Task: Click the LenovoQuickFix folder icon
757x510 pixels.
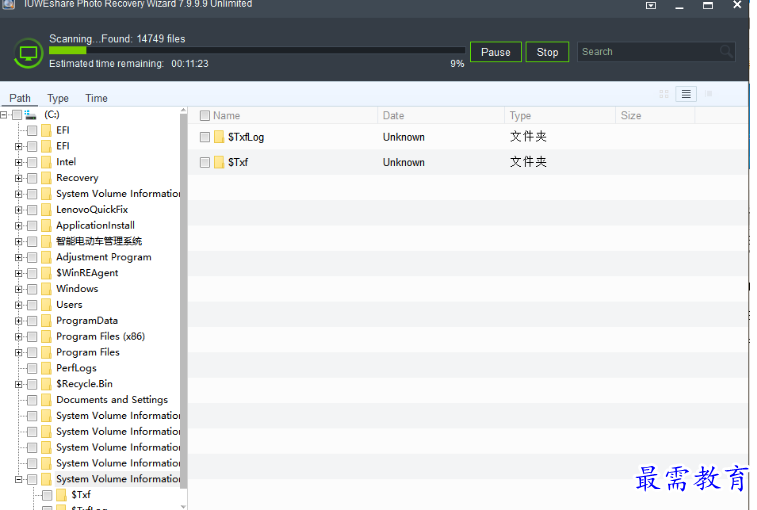Action: coord(46,210)
